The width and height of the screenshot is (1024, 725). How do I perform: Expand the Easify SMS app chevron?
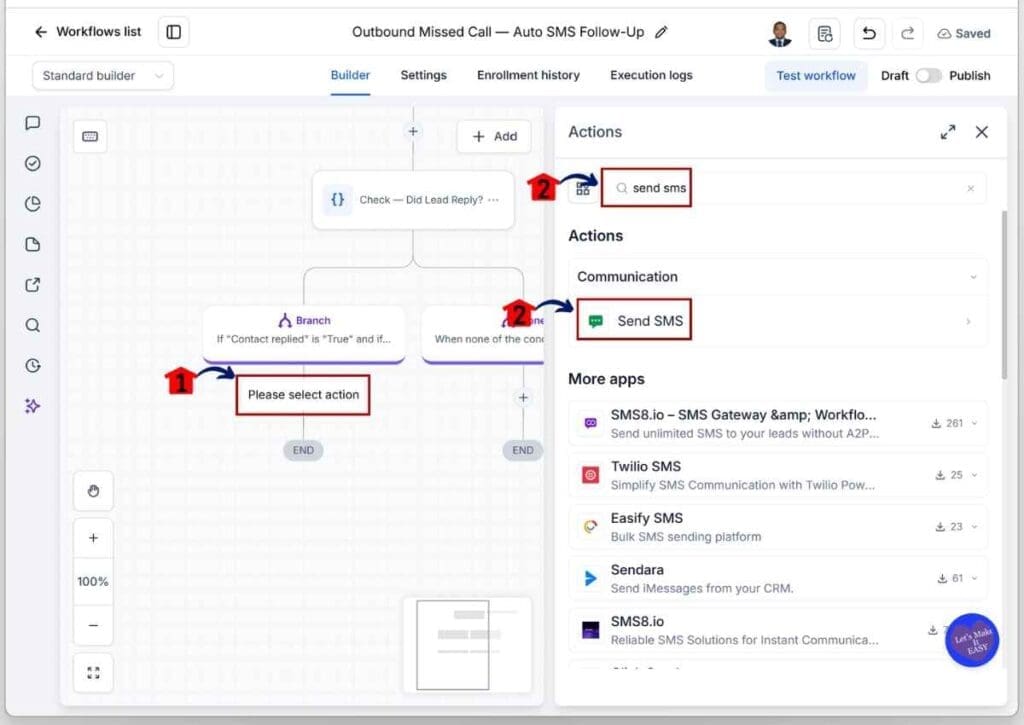point(974,526)
